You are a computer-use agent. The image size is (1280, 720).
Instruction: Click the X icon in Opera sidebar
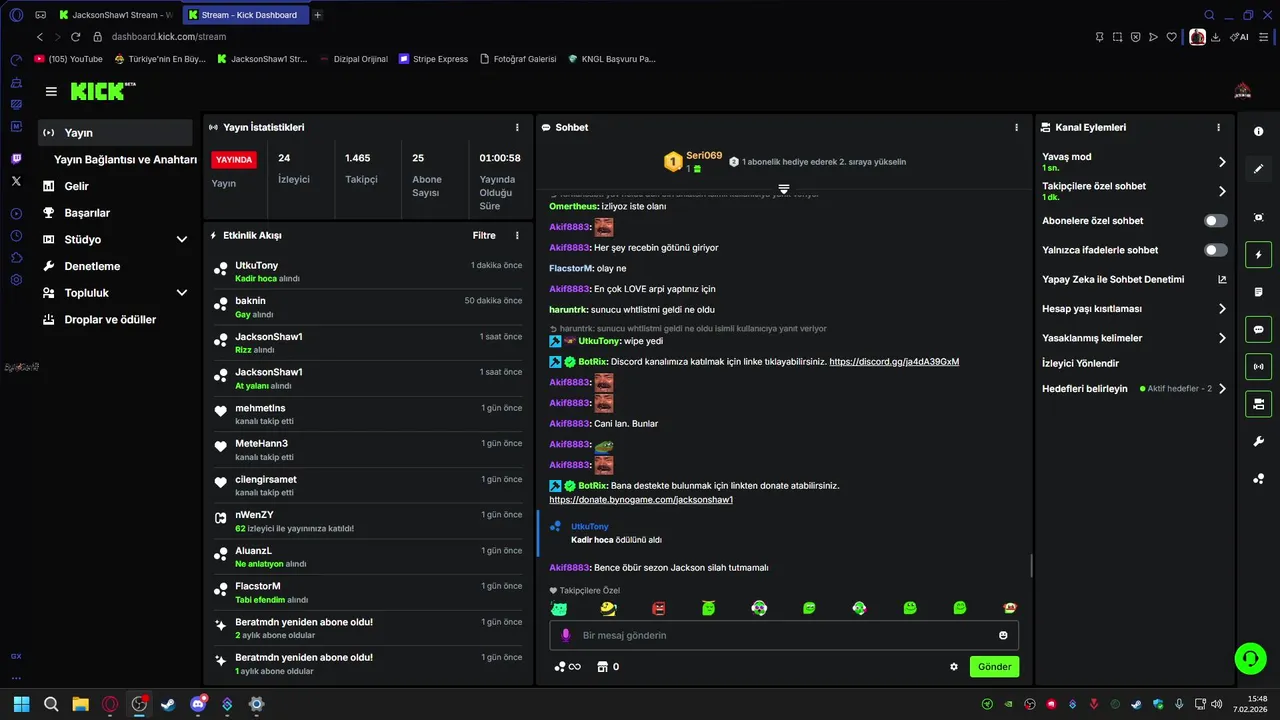[x=16, y=181]
